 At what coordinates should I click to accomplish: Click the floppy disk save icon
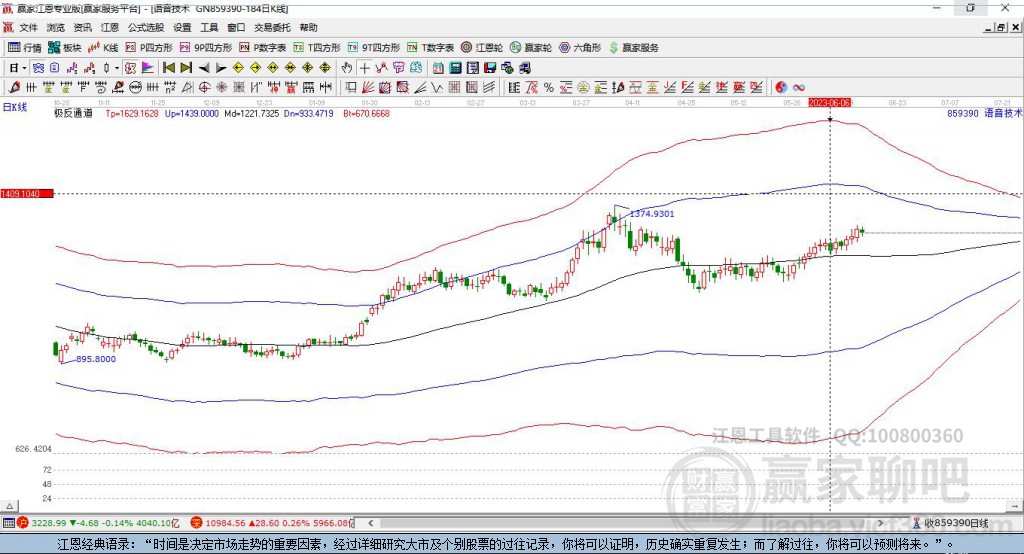click(x=490, y=68)
